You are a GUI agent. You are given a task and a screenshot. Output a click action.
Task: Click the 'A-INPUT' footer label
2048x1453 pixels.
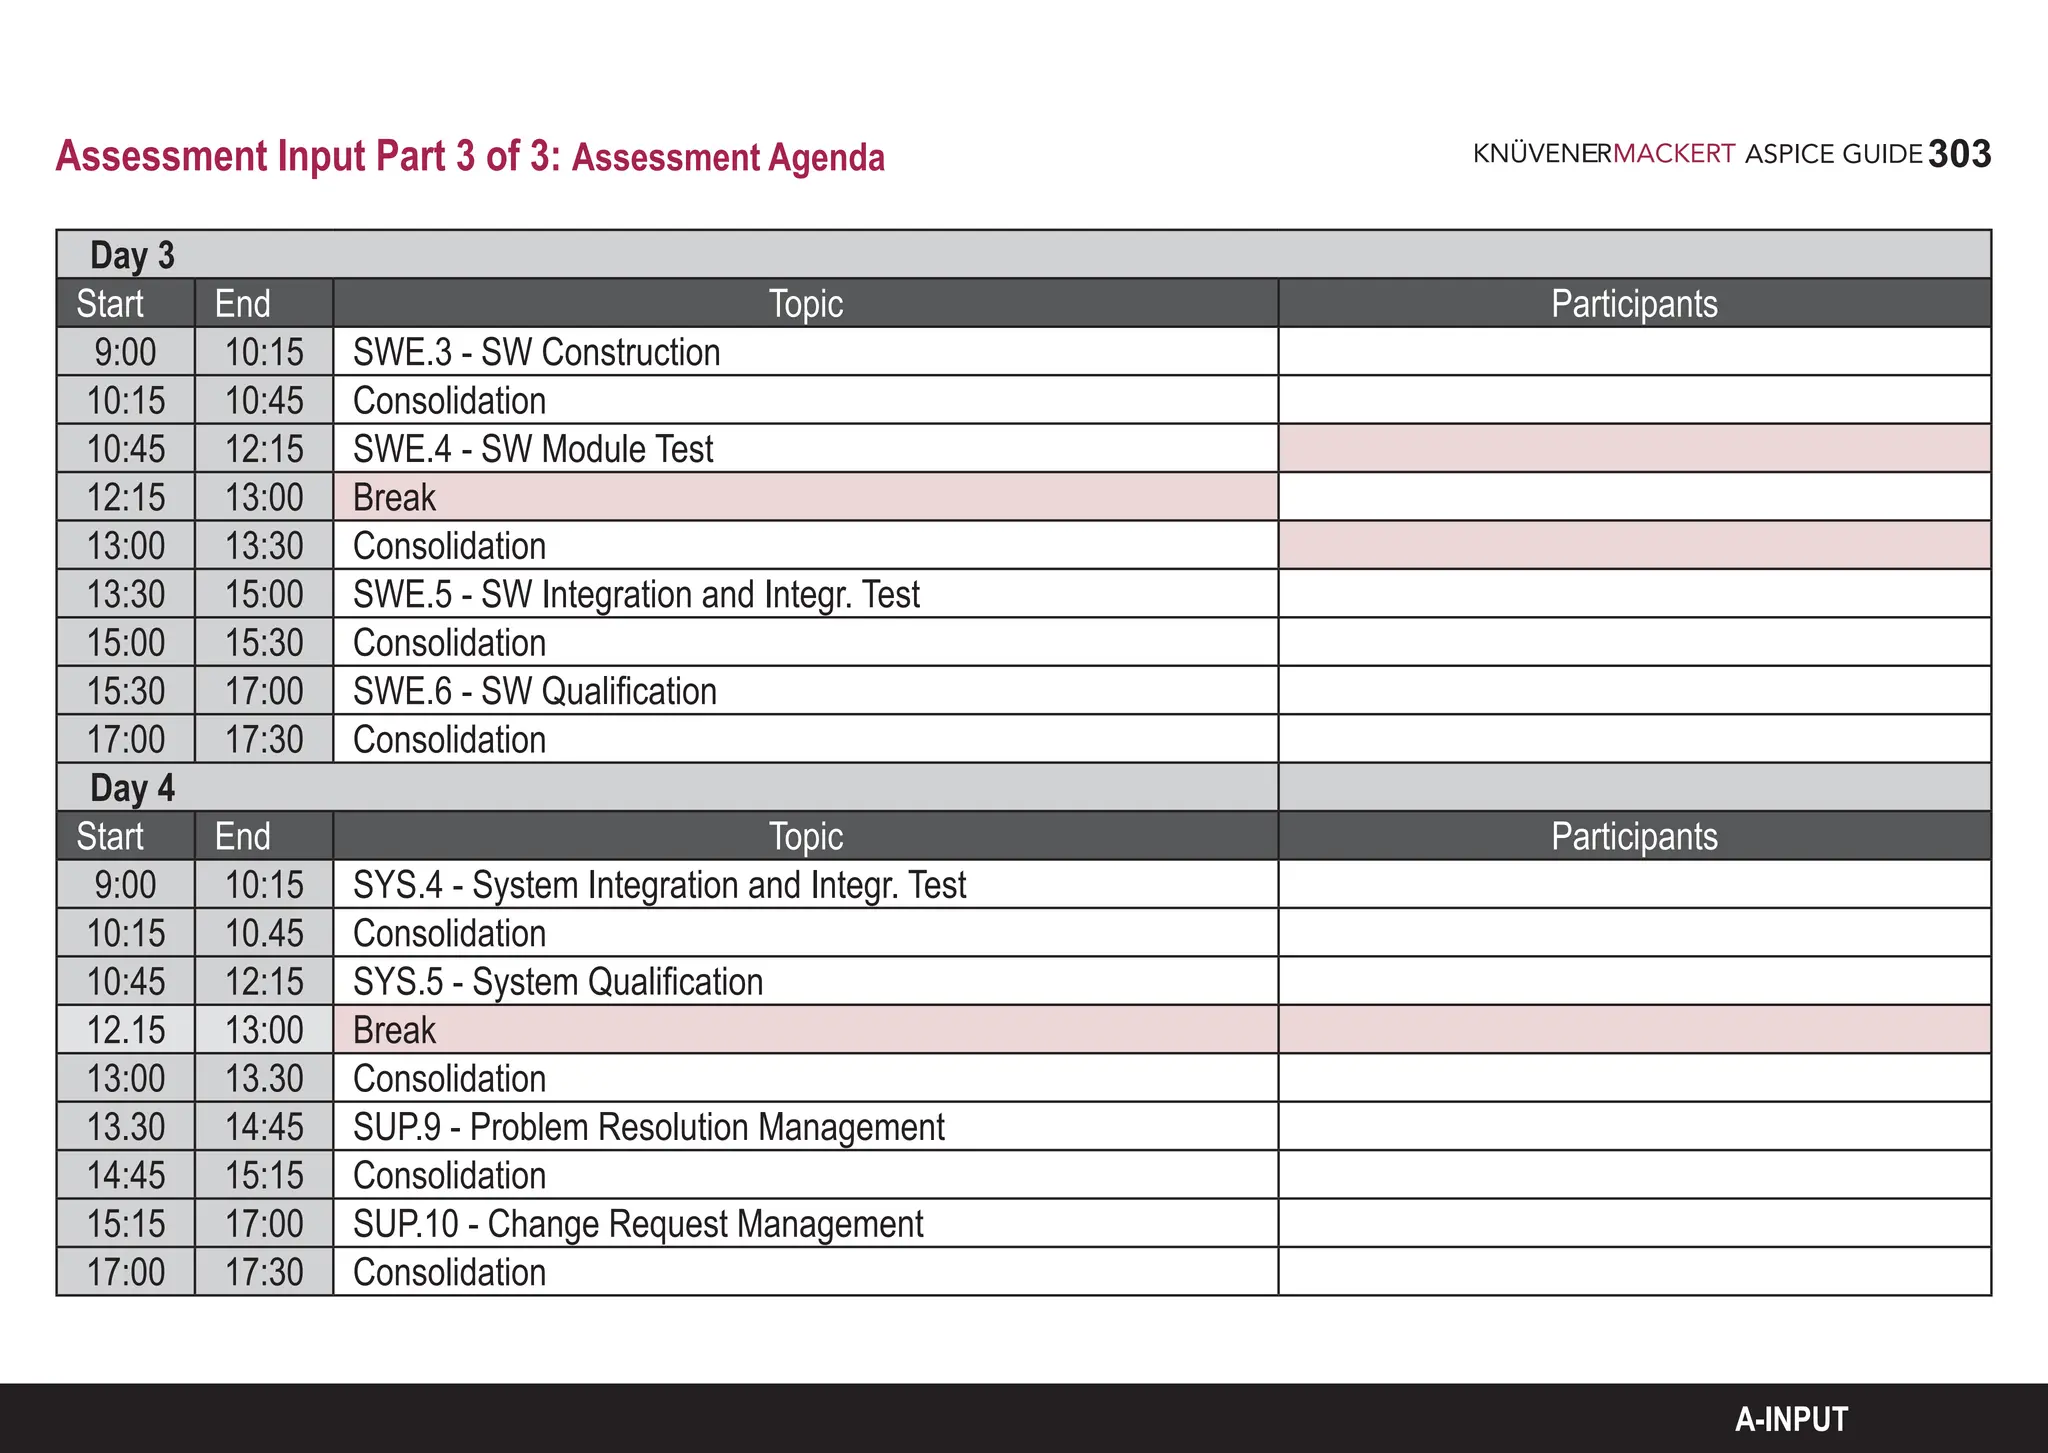pyautogui.click(x=1791, y=1419)
